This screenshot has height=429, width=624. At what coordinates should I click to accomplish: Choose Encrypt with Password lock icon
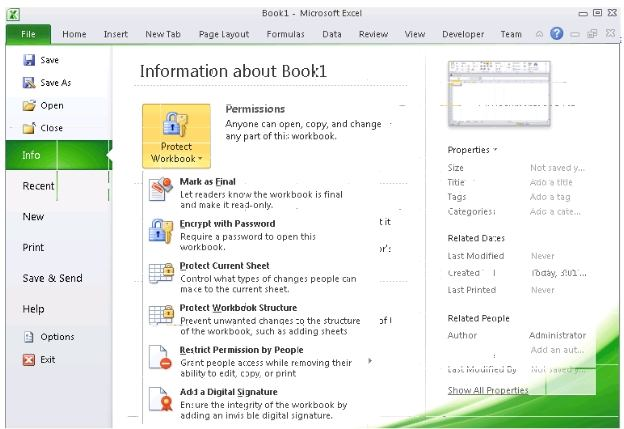point(161,230)
